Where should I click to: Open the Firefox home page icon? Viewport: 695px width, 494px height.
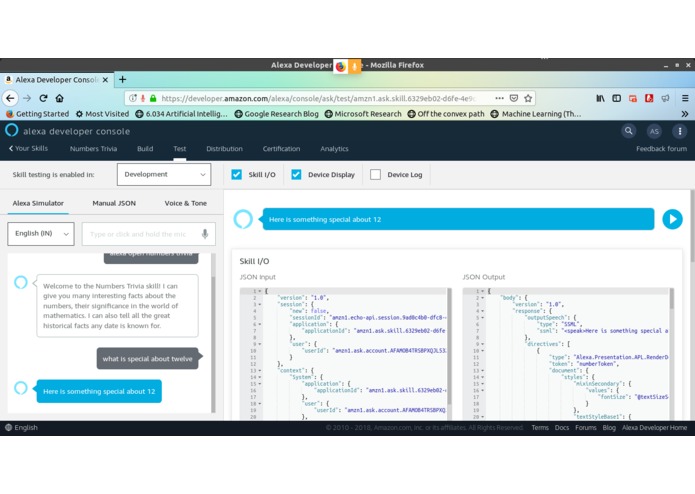(59, 98)
